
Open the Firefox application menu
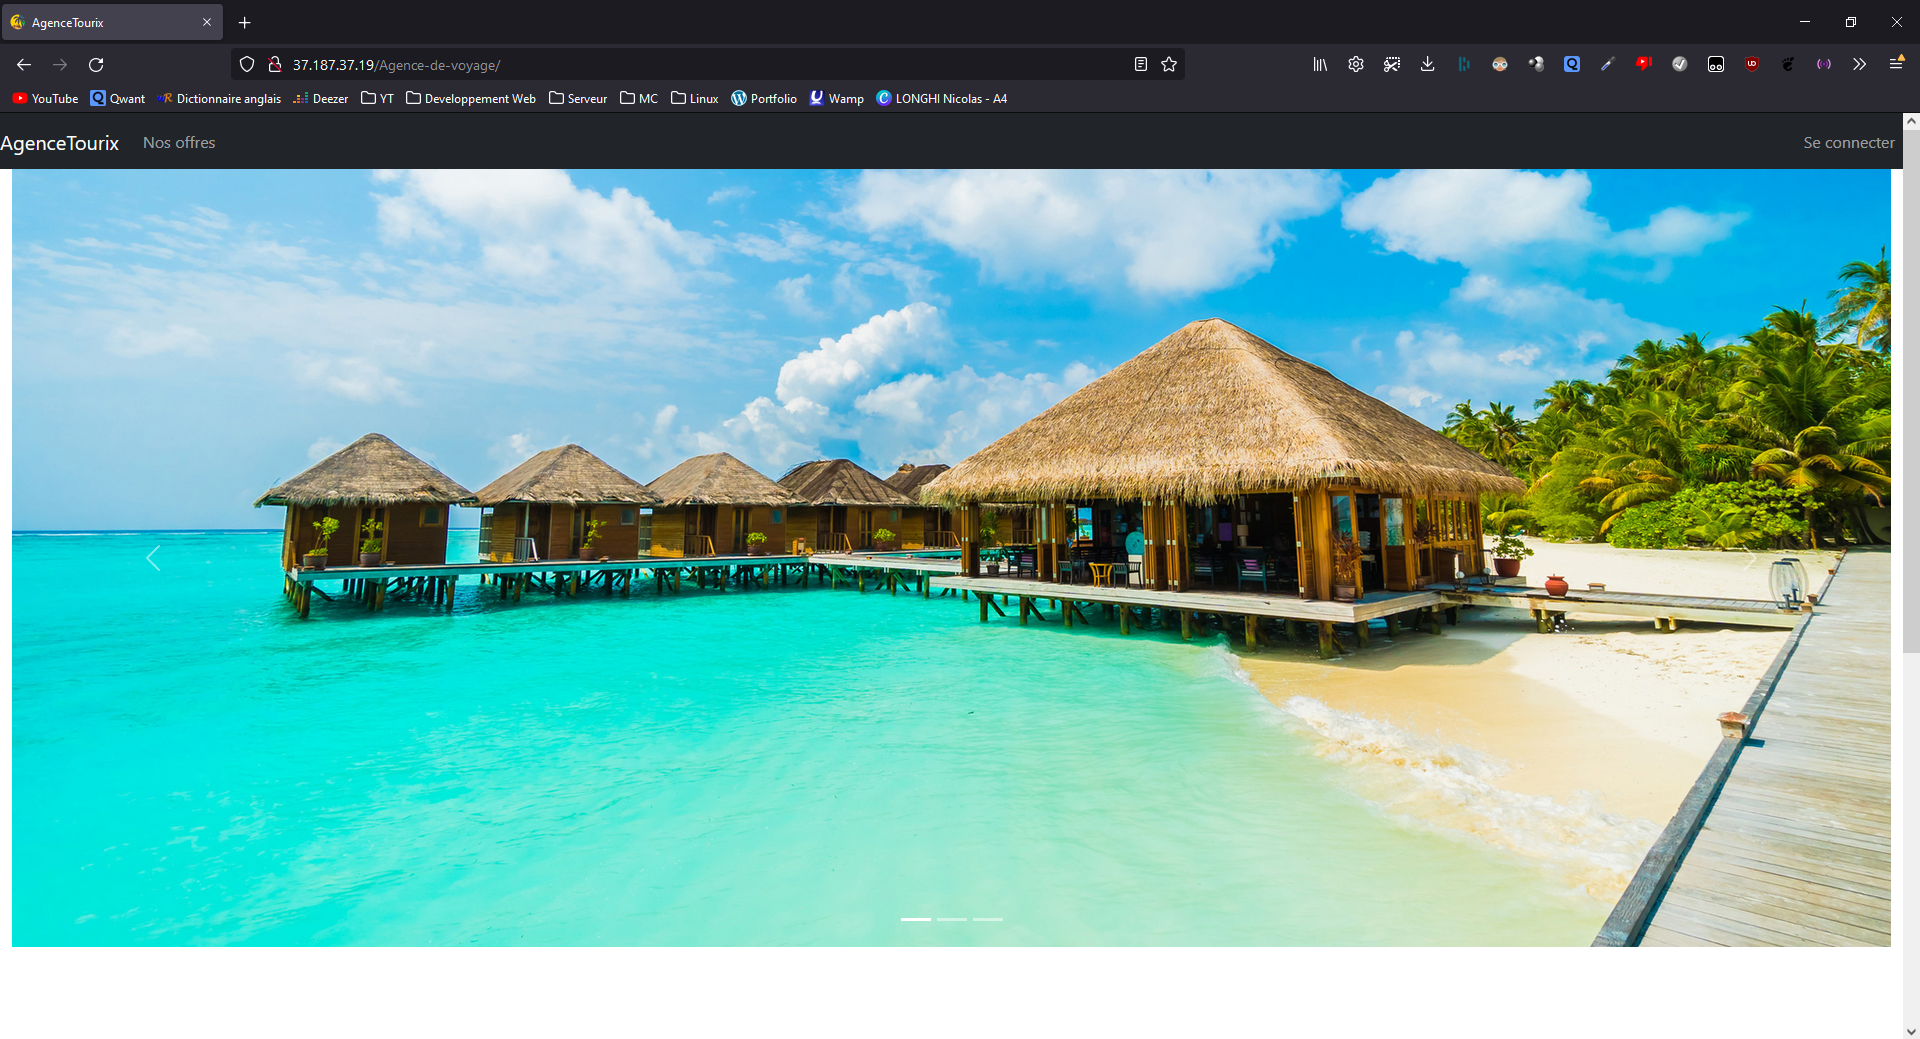click(1895, 65)
